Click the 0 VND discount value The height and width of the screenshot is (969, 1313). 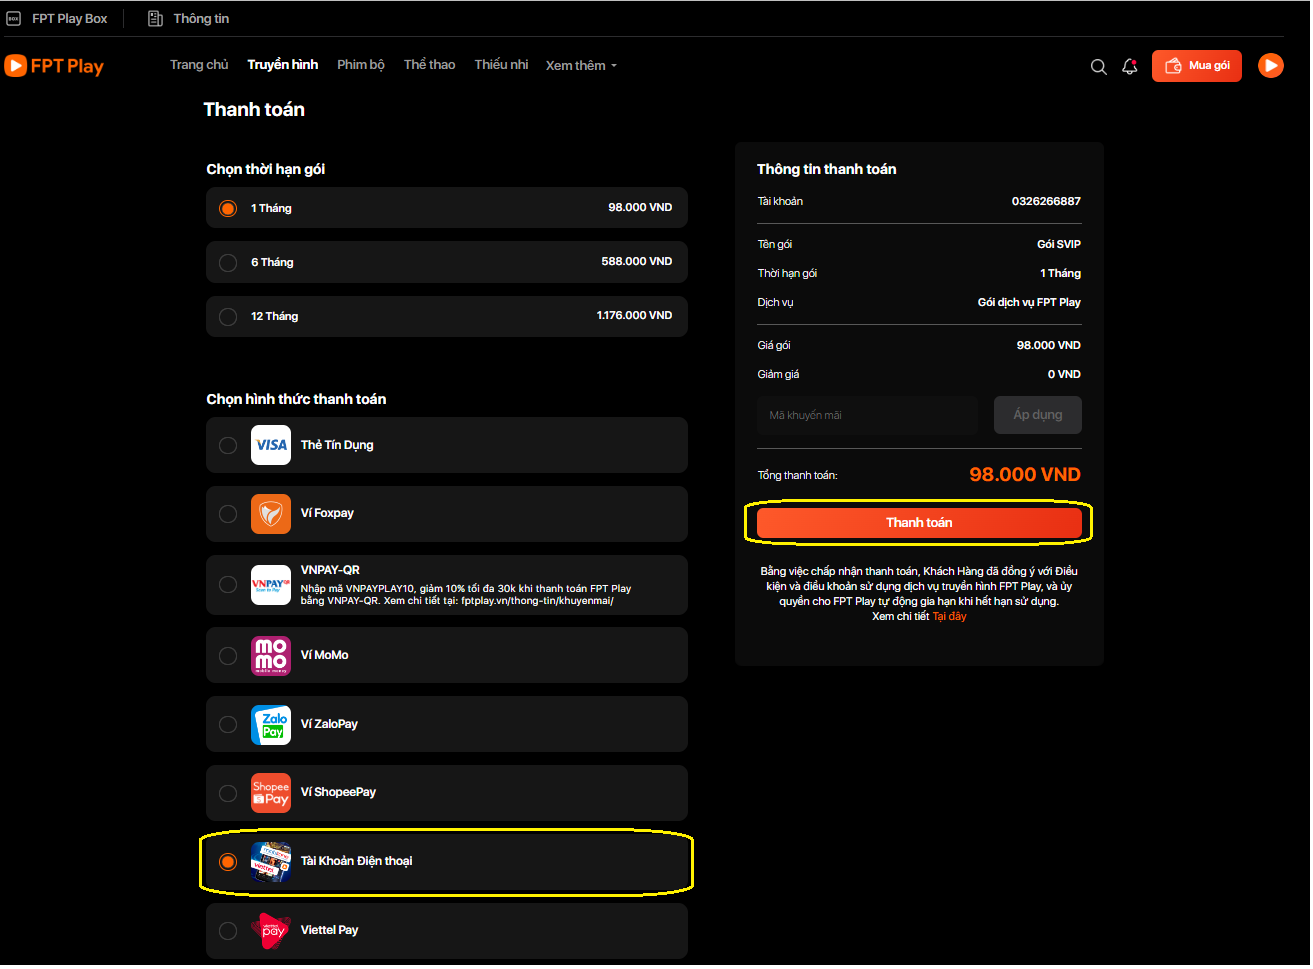tap(1064, 375)
